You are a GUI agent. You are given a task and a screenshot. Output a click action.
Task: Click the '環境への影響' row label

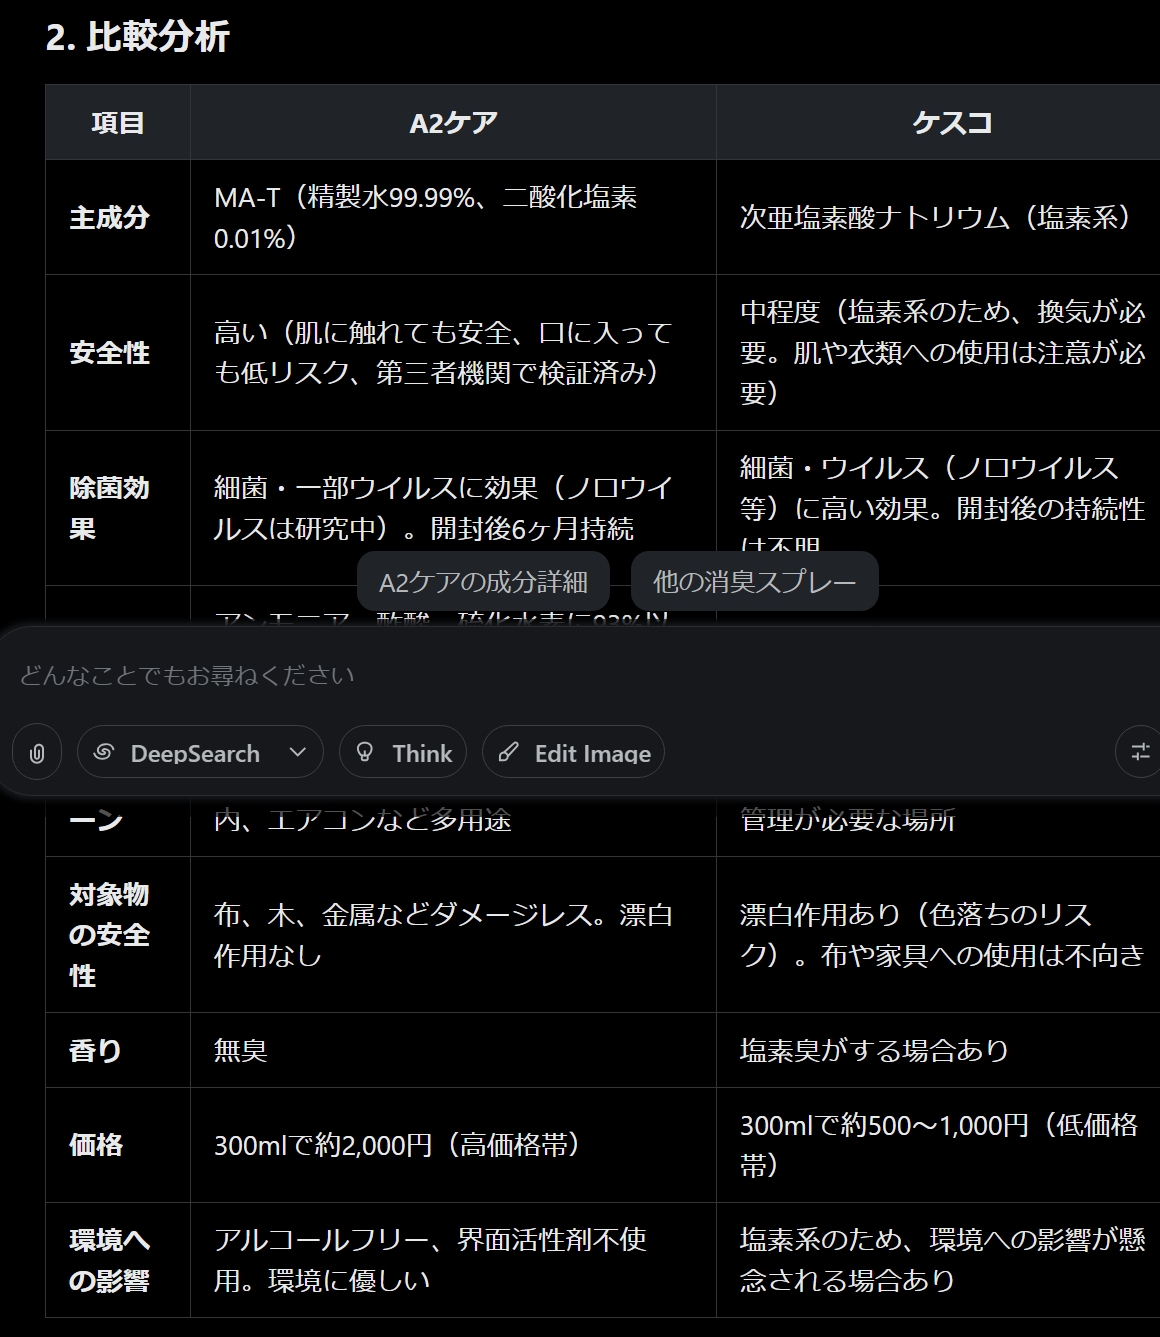[109, 1260]
